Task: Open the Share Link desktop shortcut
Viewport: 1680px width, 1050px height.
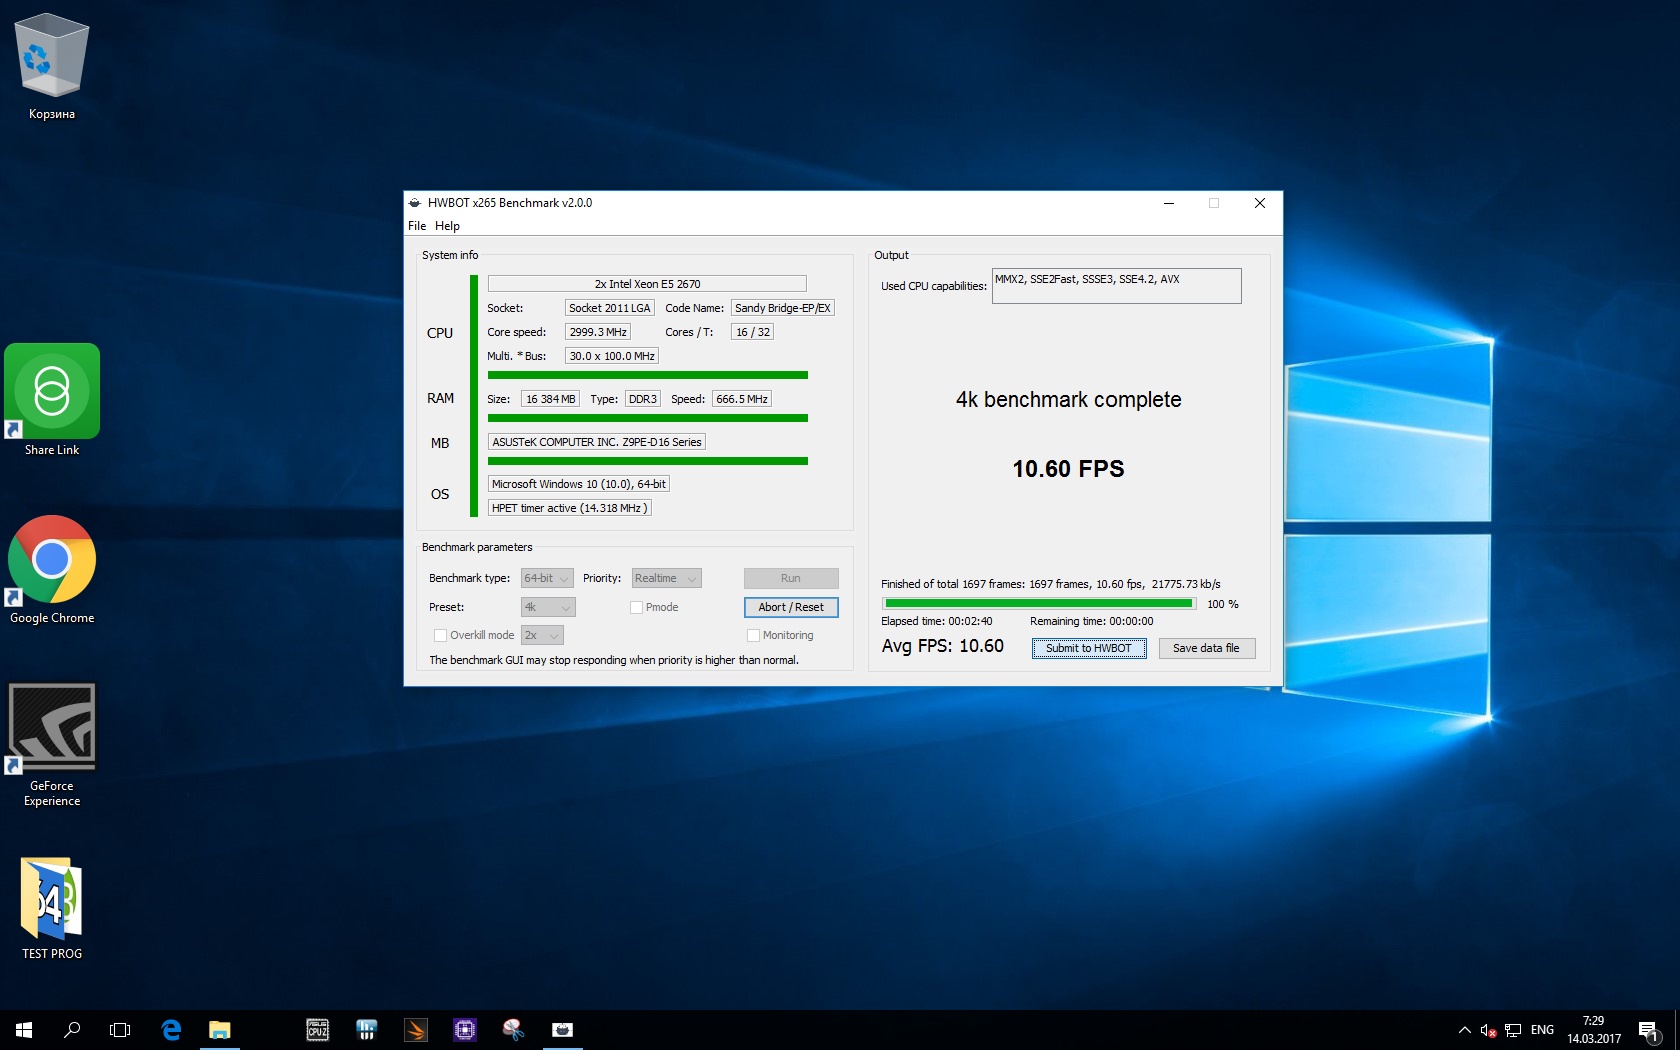Action: coord(52,400)
